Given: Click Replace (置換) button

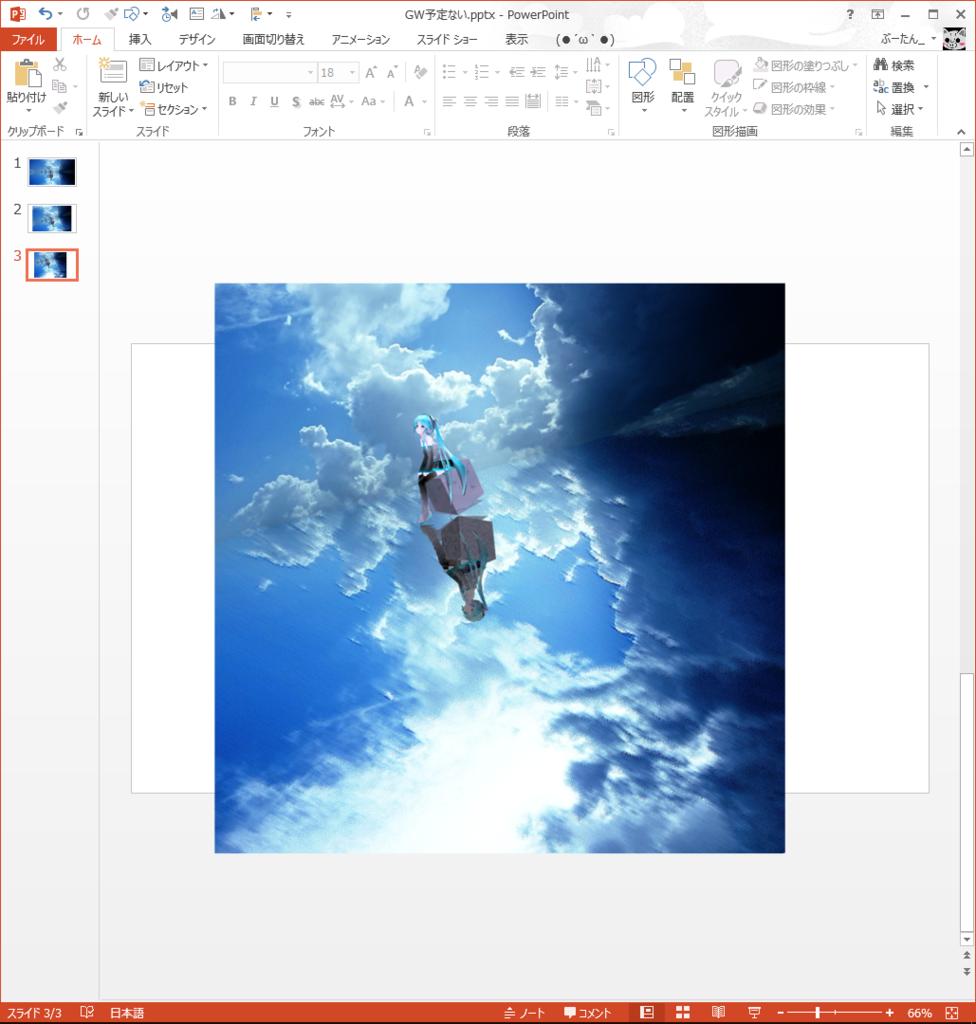Looking at the screenshot, I should (901, 87).
